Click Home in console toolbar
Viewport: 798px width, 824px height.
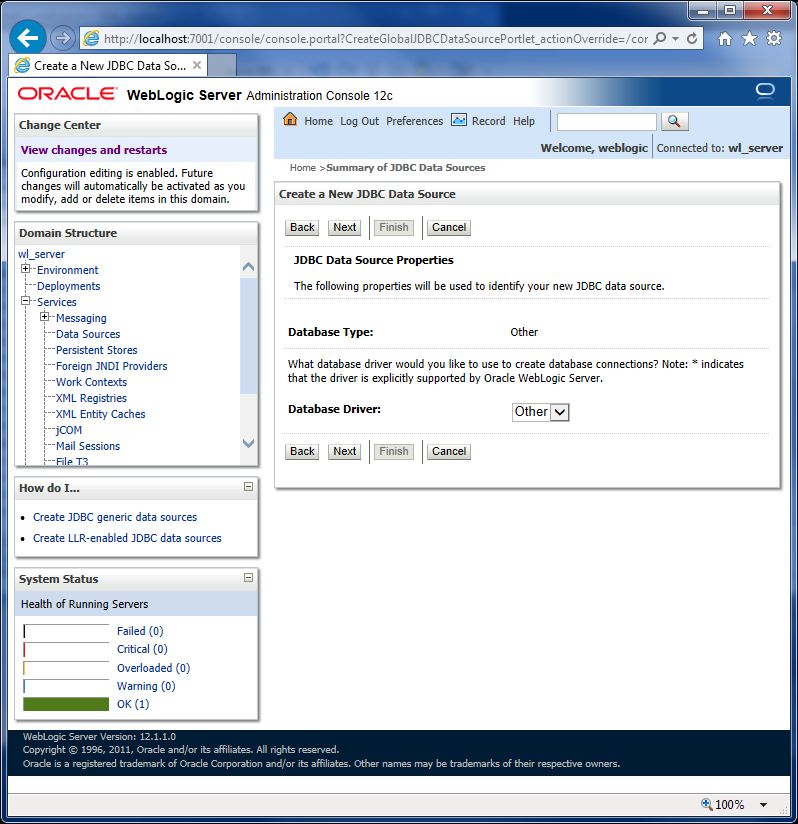pyautogui.click(x=318, y=121)
